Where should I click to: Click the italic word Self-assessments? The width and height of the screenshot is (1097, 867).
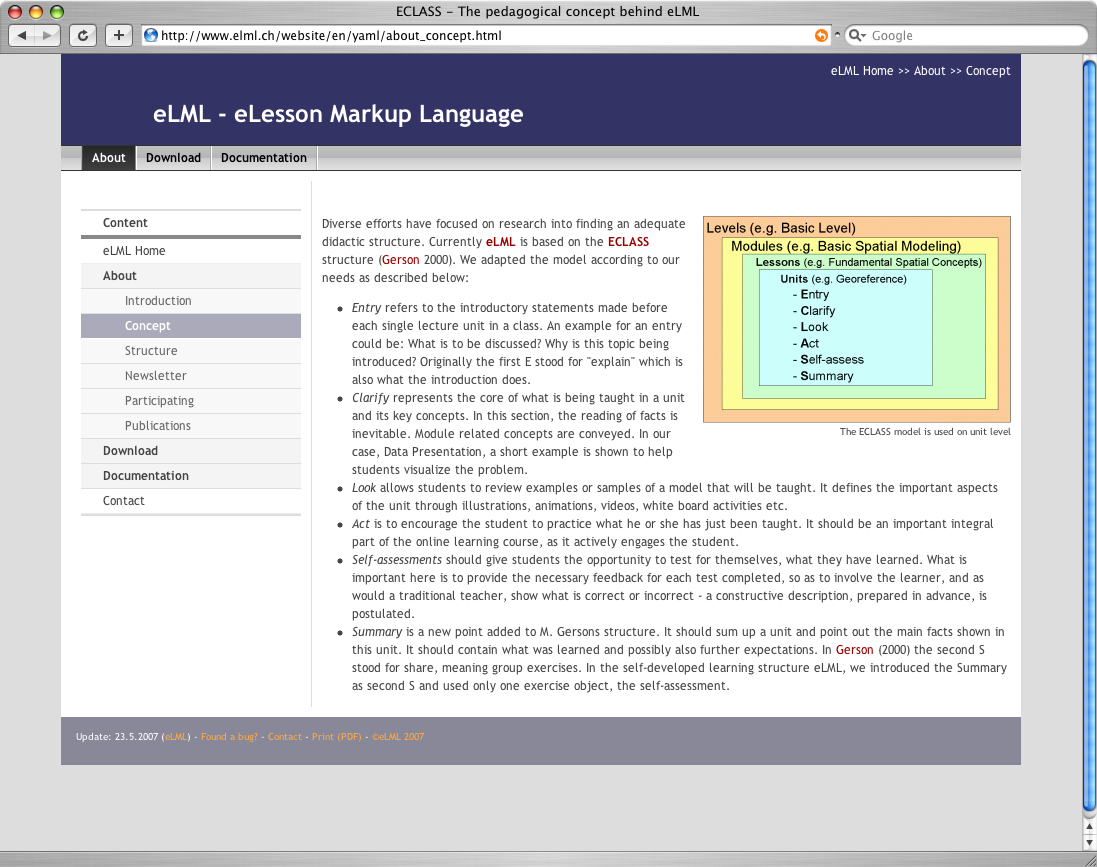coord(397,561)
